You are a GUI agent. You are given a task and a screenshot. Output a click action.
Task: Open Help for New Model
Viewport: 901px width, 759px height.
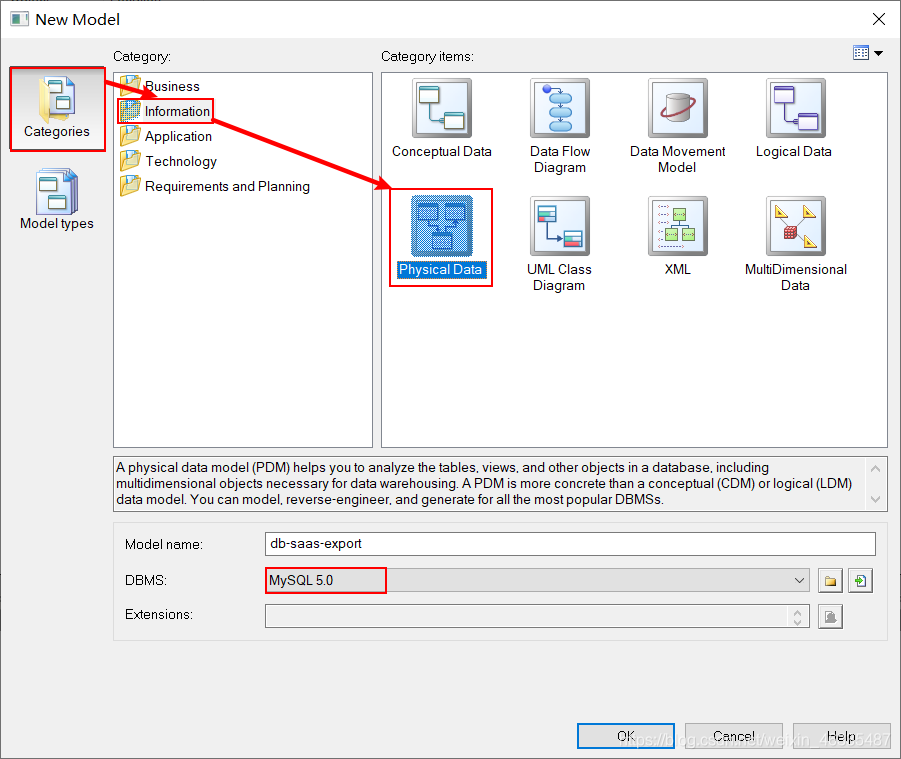(x=841, y=736)
